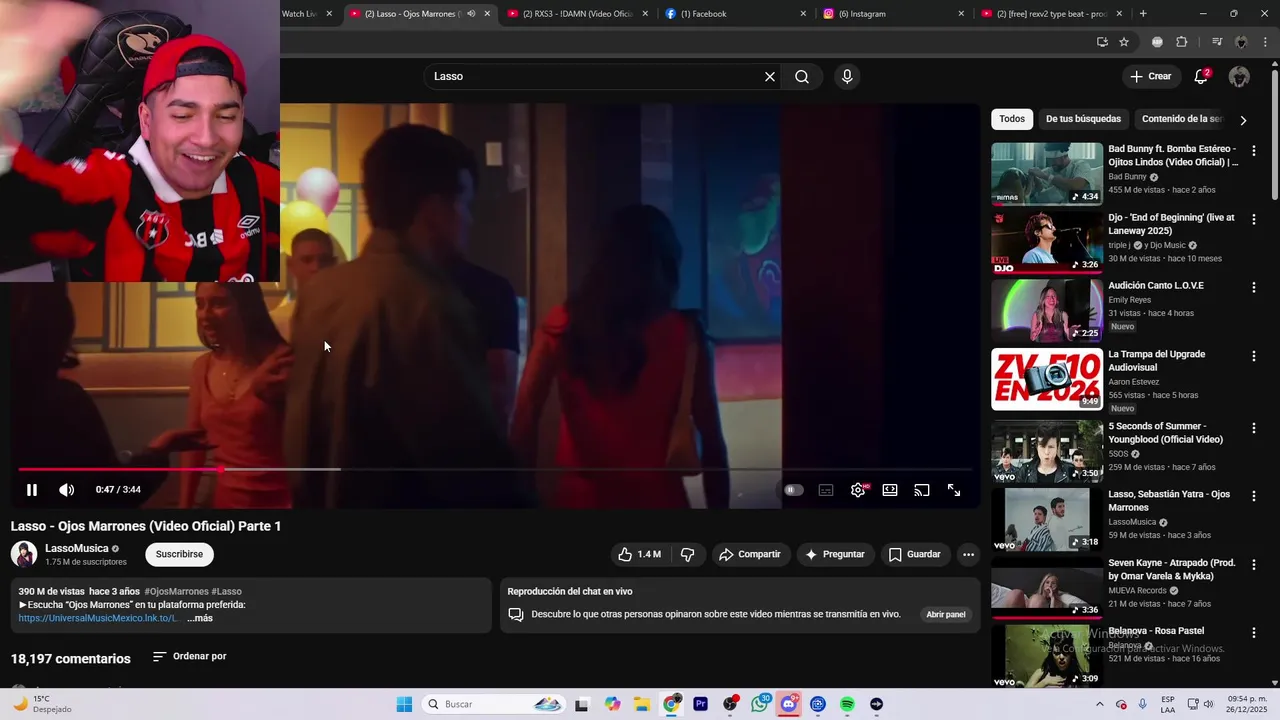Open File Explorer from the taskbar
1280x720 pixels.
[x=642, y=704]
